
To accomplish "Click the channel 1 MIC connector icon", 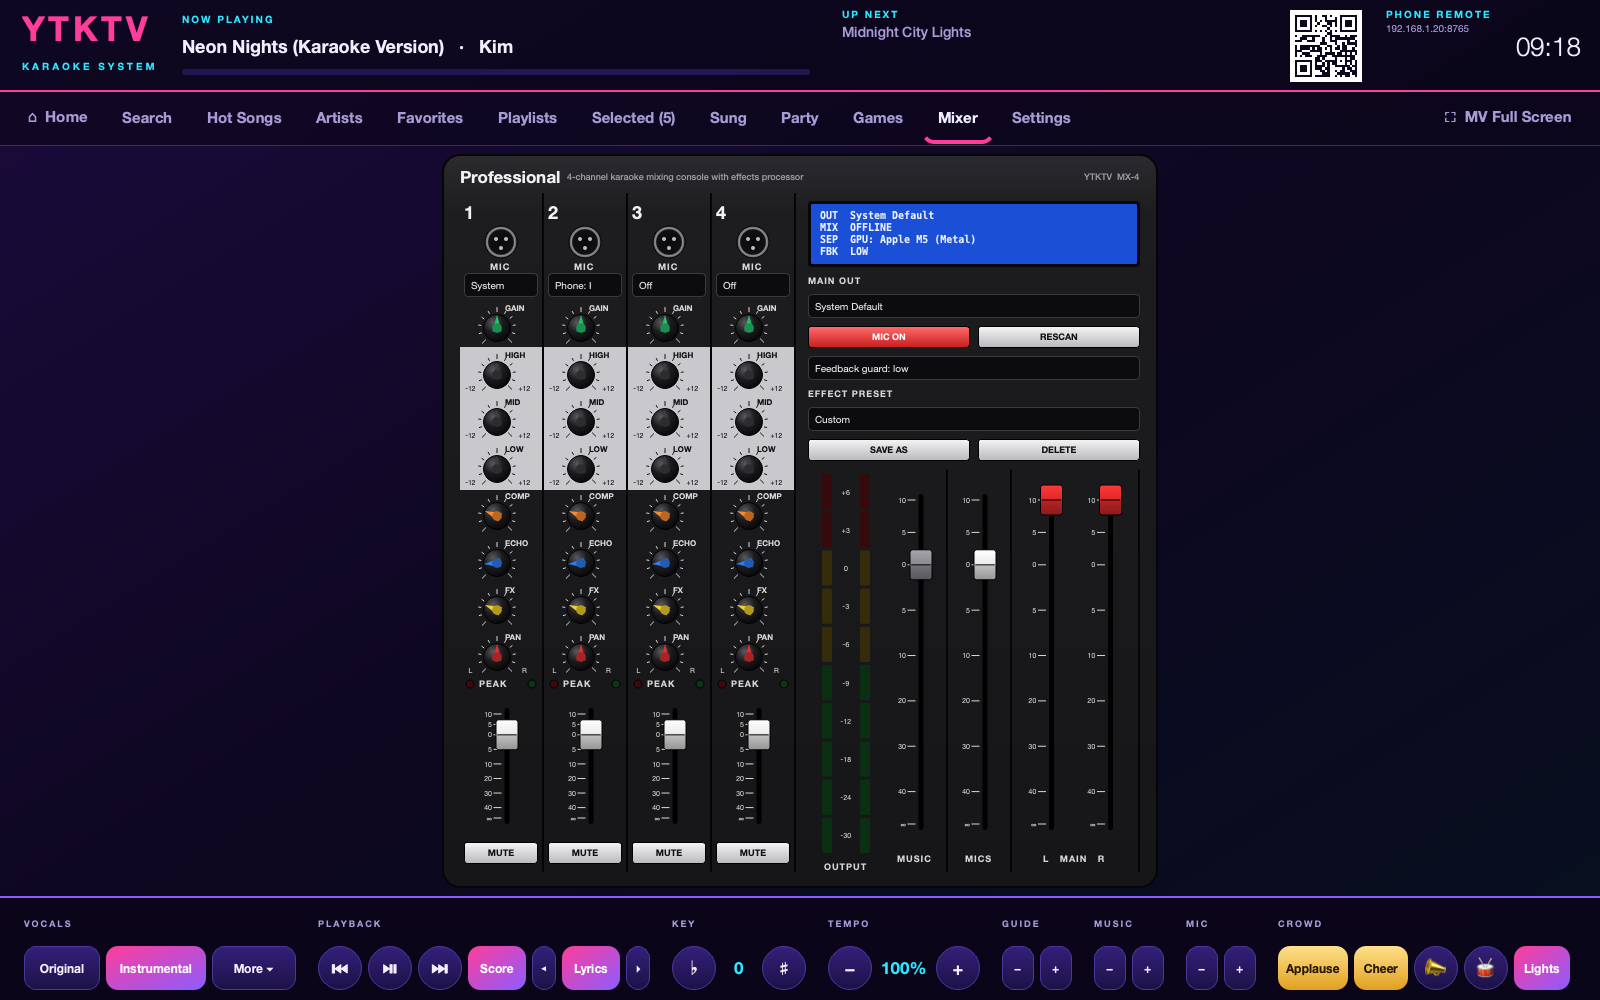I will 500,242.
